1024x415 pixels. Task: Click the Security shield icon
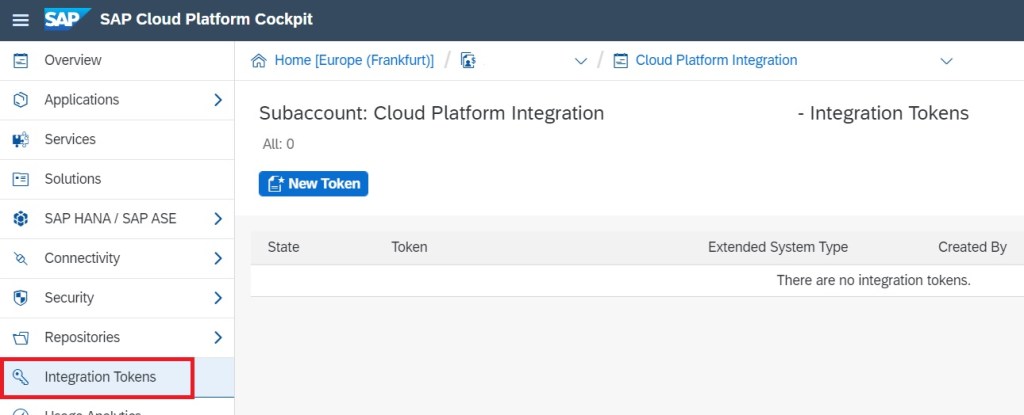(20, 298)
